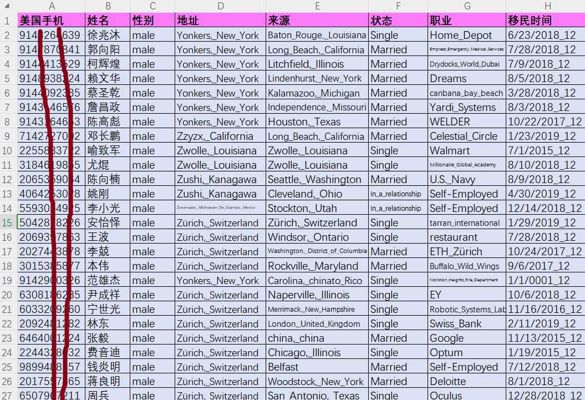Click the Swiss_Bank cell
Screen dimensions: 585x400
point(467,324)
